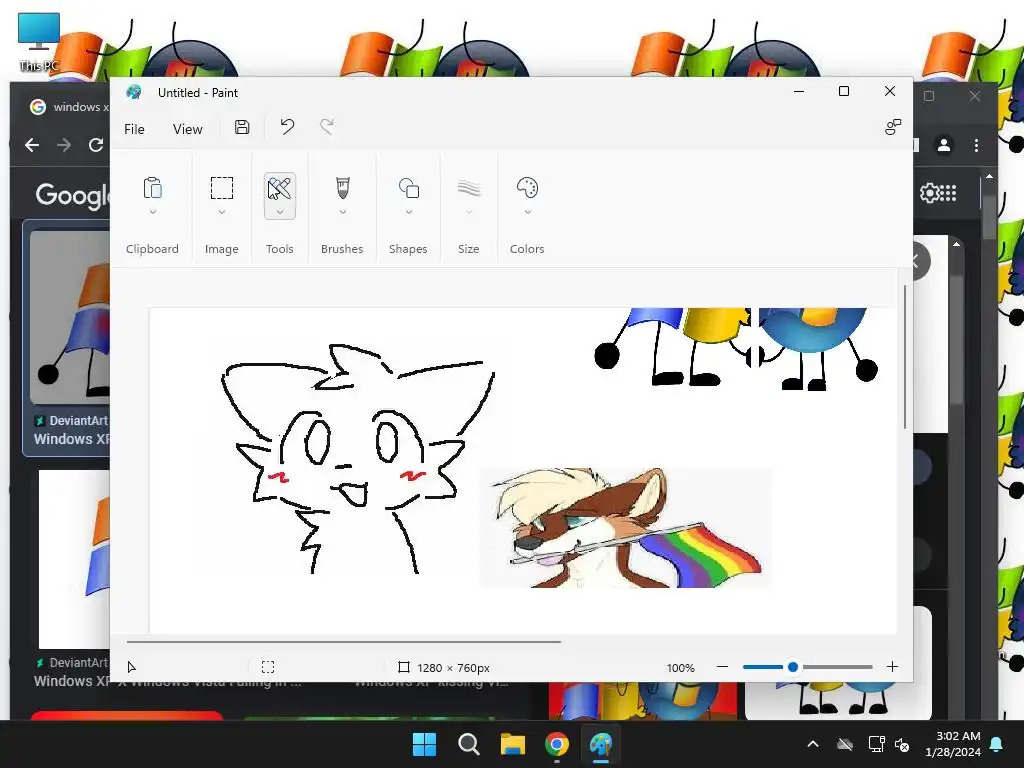
Task: Click the muted volume tray icon
Action: pyautogui.click(x=902, y=744)
